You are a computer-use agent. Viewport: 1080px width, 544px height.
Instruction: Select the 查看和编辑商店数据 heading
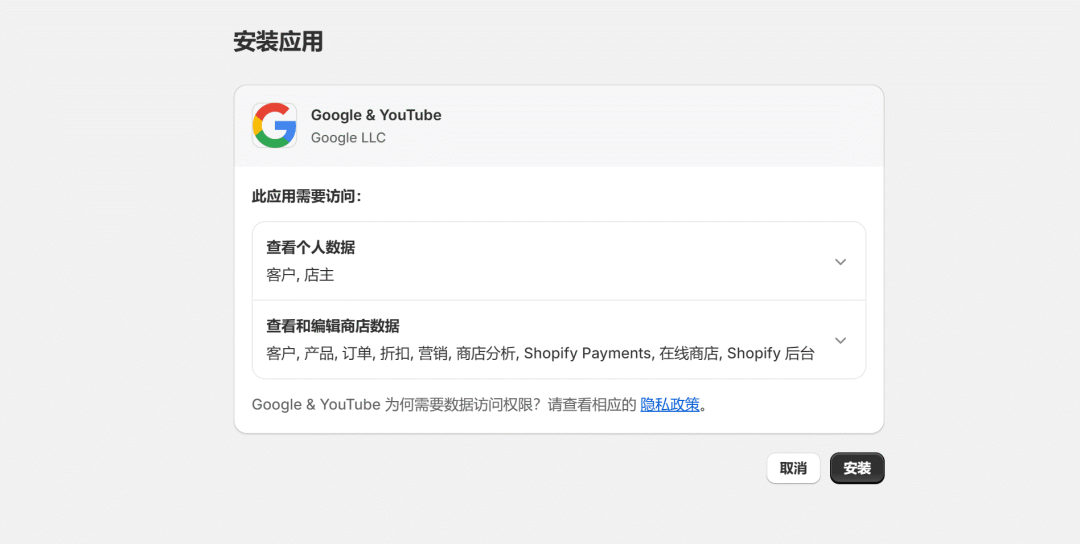333,326
